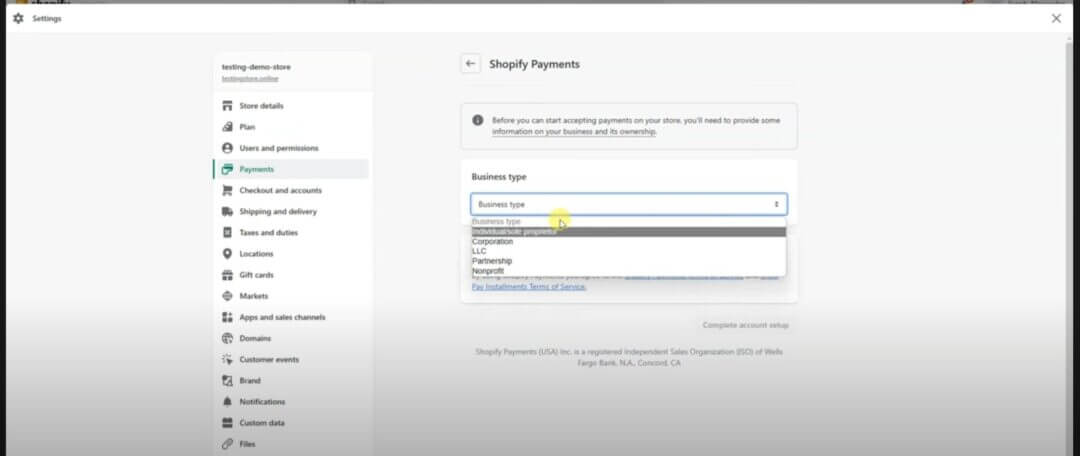Click the Notifications bell icon
Viewport: 1080px width, 456px height.
[x=227, y=402]
